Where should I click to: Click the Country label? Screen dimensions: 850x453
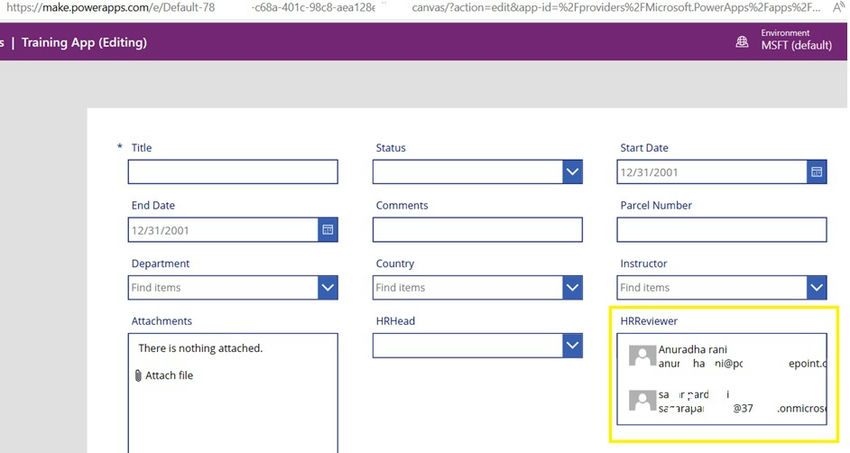395,263
